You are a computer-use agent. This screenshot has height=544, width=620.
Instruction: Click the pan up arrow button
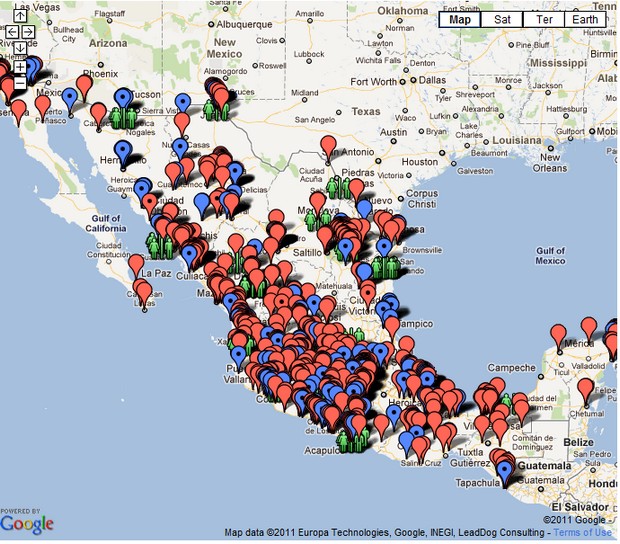click(18, 17)
